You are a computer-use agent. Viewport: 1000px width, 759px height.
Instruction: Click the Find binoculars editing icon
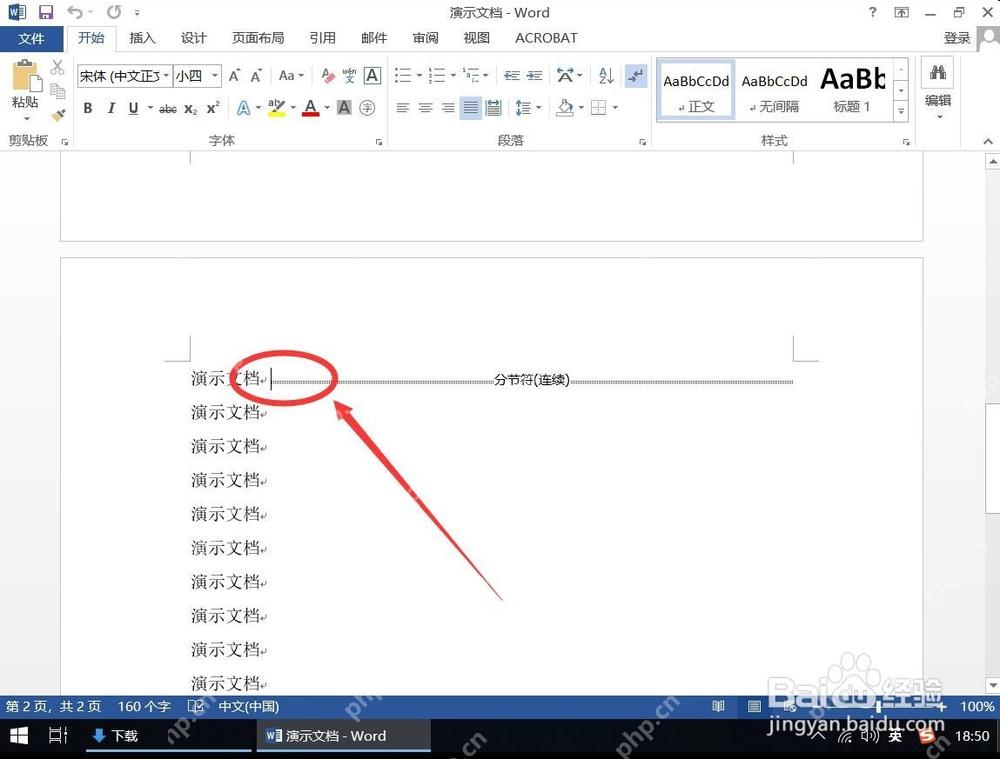click(x=938, y=72)
